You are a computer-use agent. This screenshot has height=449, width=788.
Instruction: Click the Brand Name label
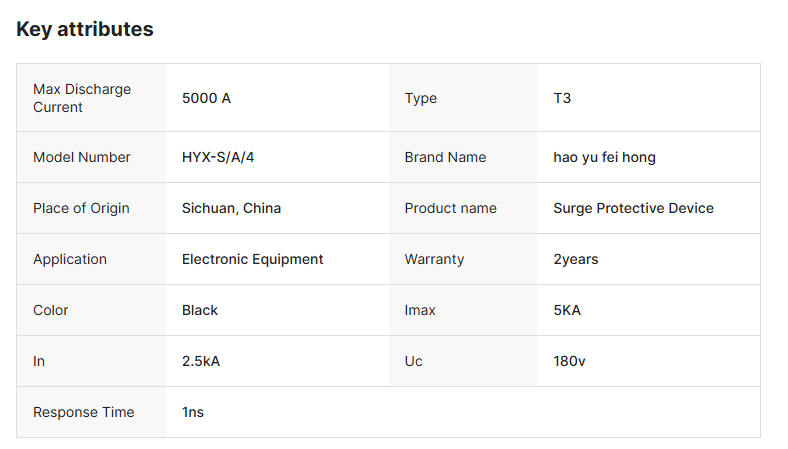click(445, 157)
